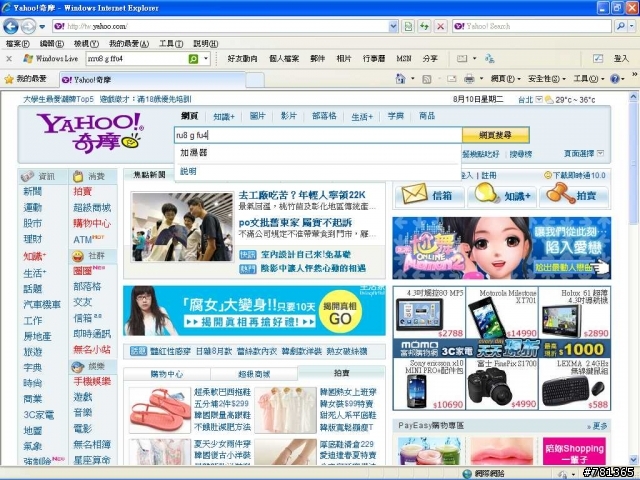Open the recent pages dropdown arrow
This screenshot has height=480, width=640.
[x=42, y=27]
